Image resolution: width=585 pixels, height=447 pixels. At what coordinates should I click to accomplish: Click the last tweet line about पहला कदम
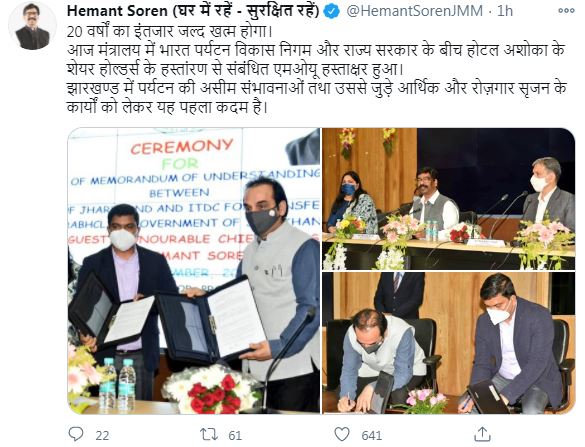[x=168, y=107]
